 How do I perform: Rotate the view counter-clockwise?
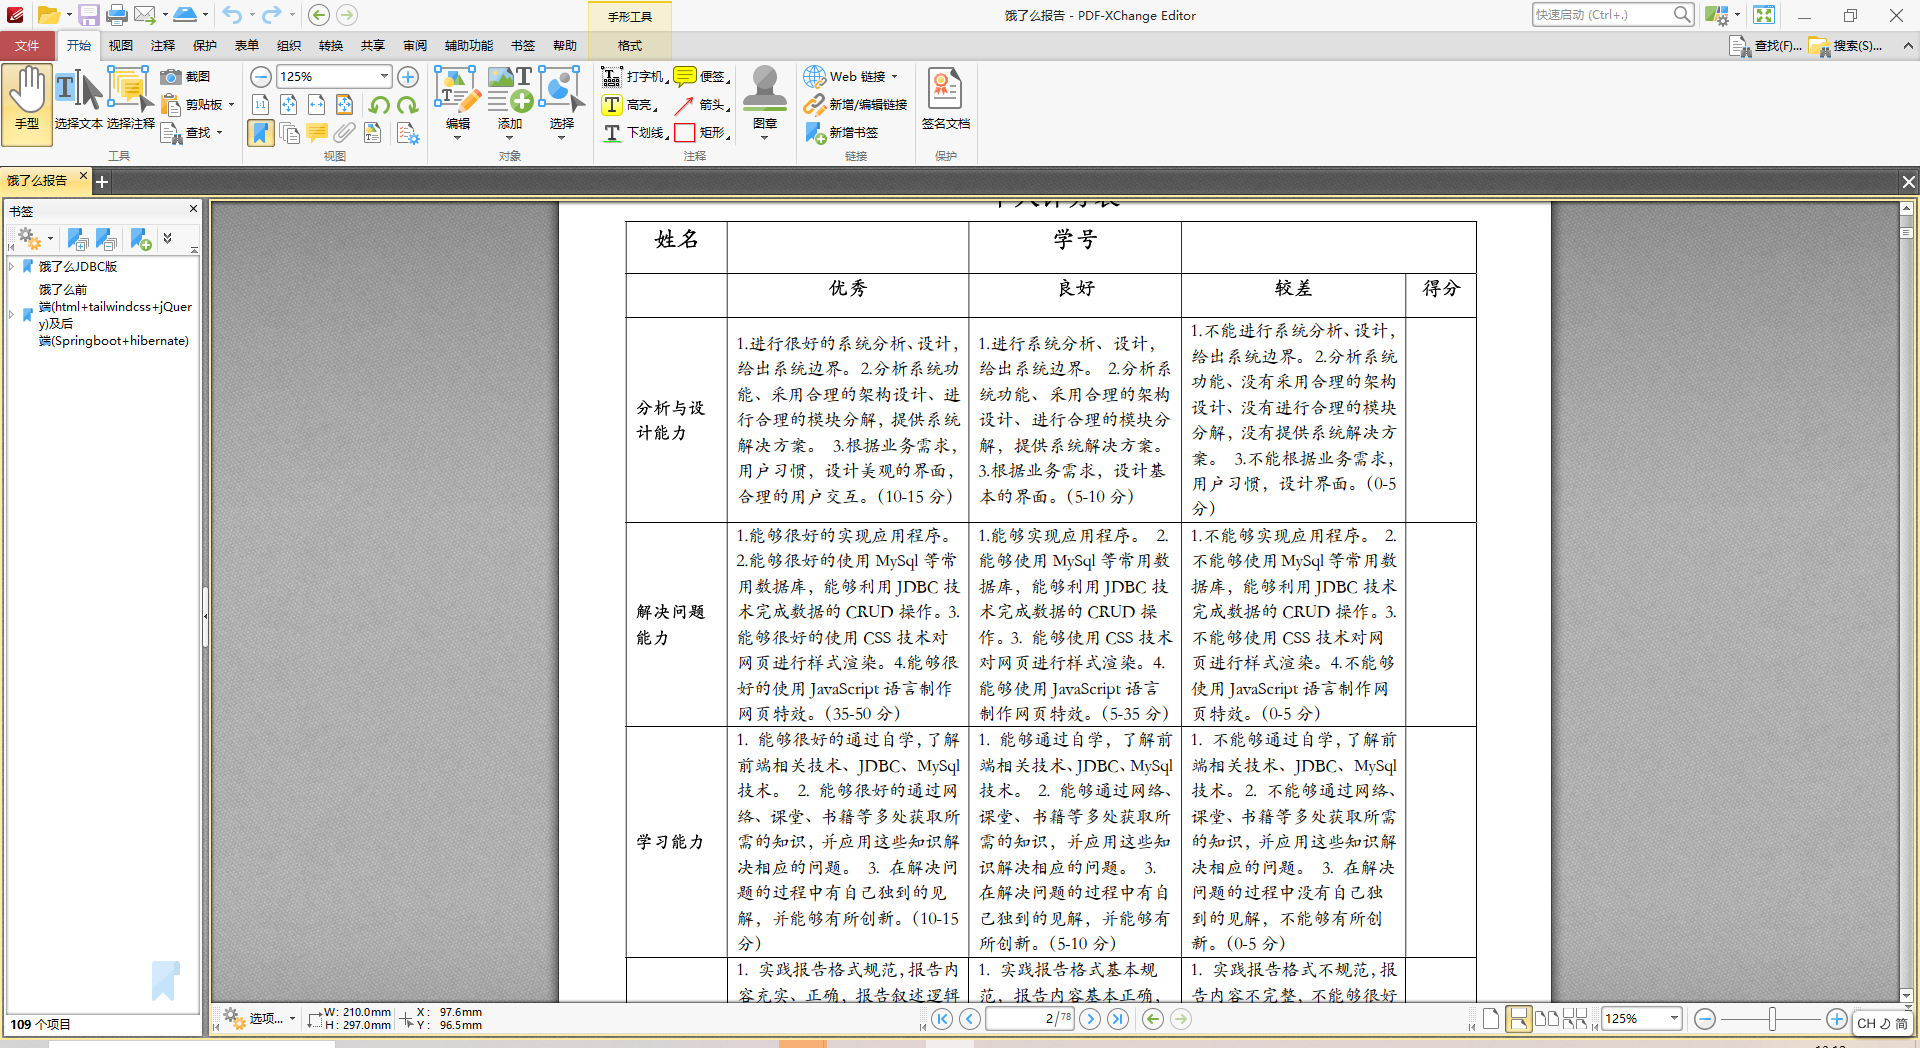click(x=379, y=105)
